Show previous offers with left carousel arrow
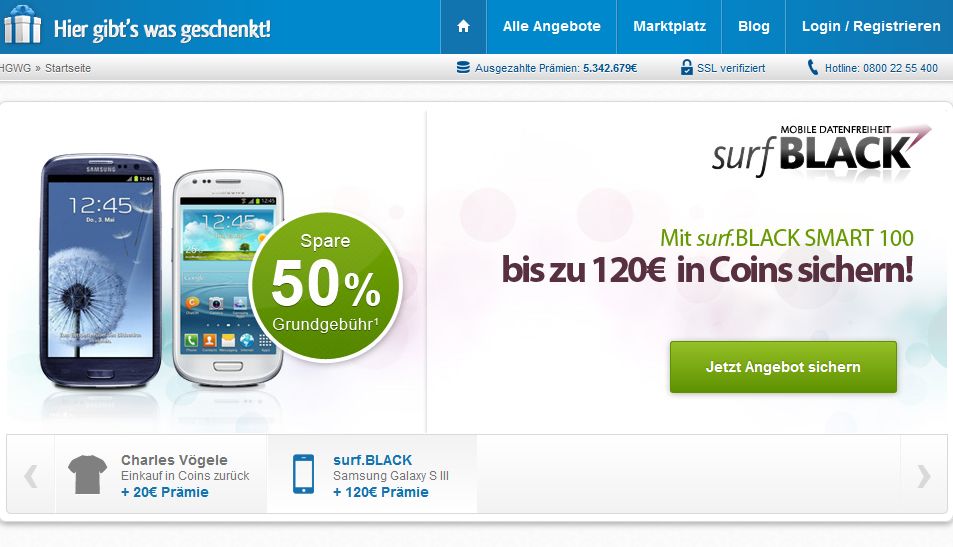Image resolution: width=953 pixels, height=547 pixels. coord(30,476)
